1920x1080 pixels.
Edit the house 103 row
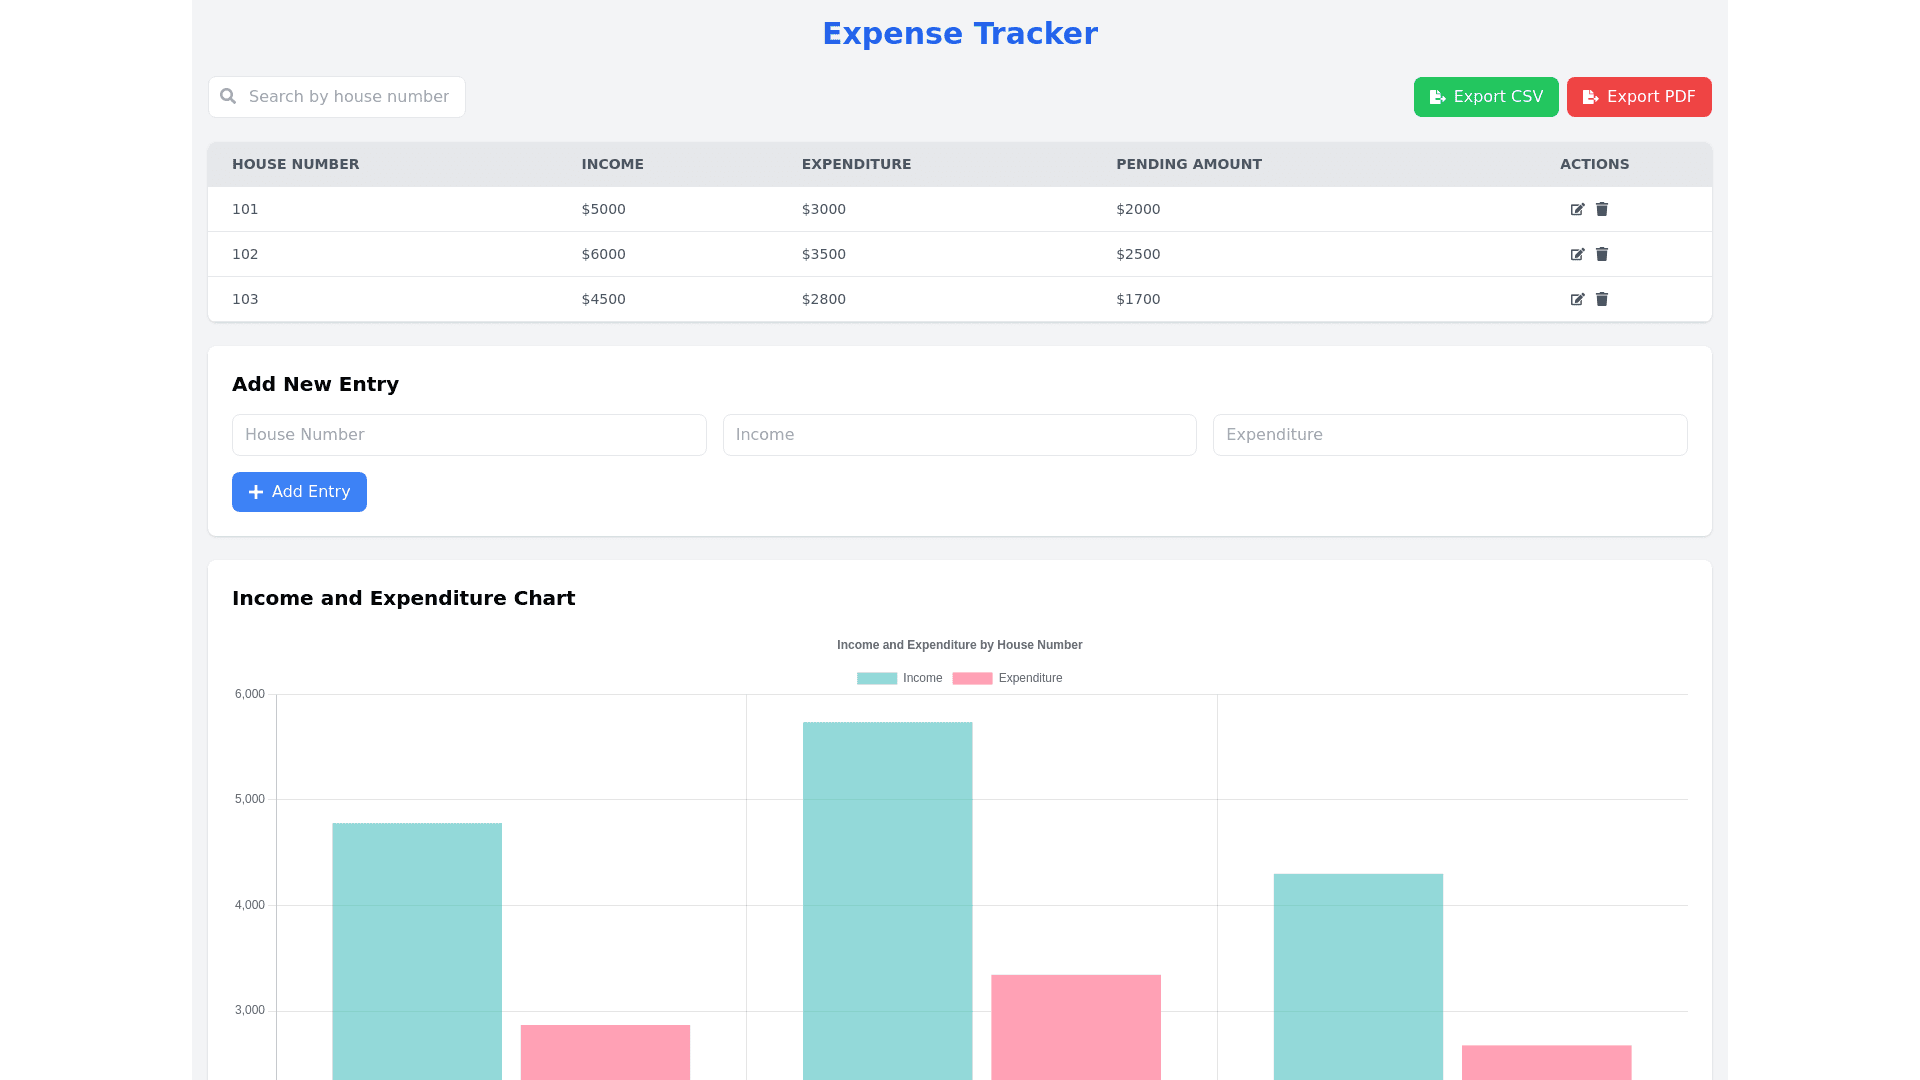click(1577, 299)
